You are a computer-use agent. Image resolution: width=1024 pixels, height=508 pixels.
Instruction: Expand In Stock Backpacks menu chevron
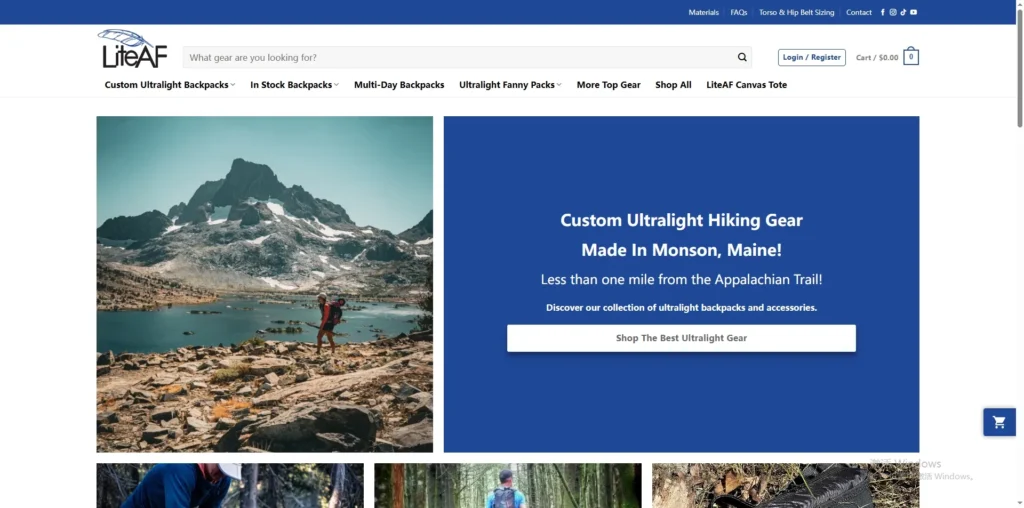coord(336,85)
